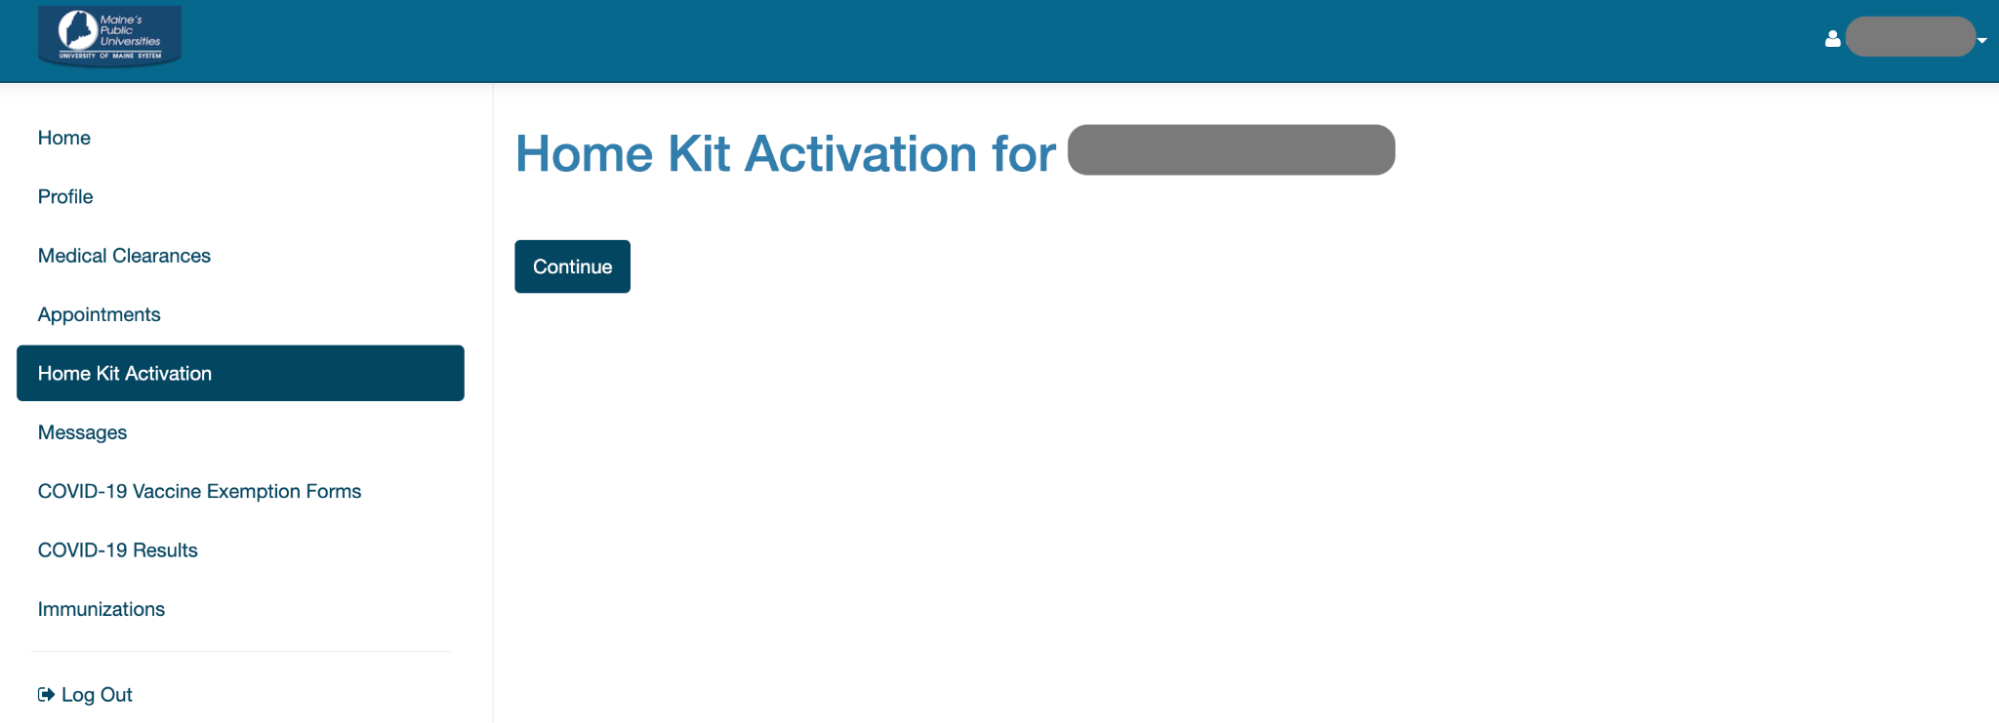Click the redacted name beside the heading

(1231, 150)
